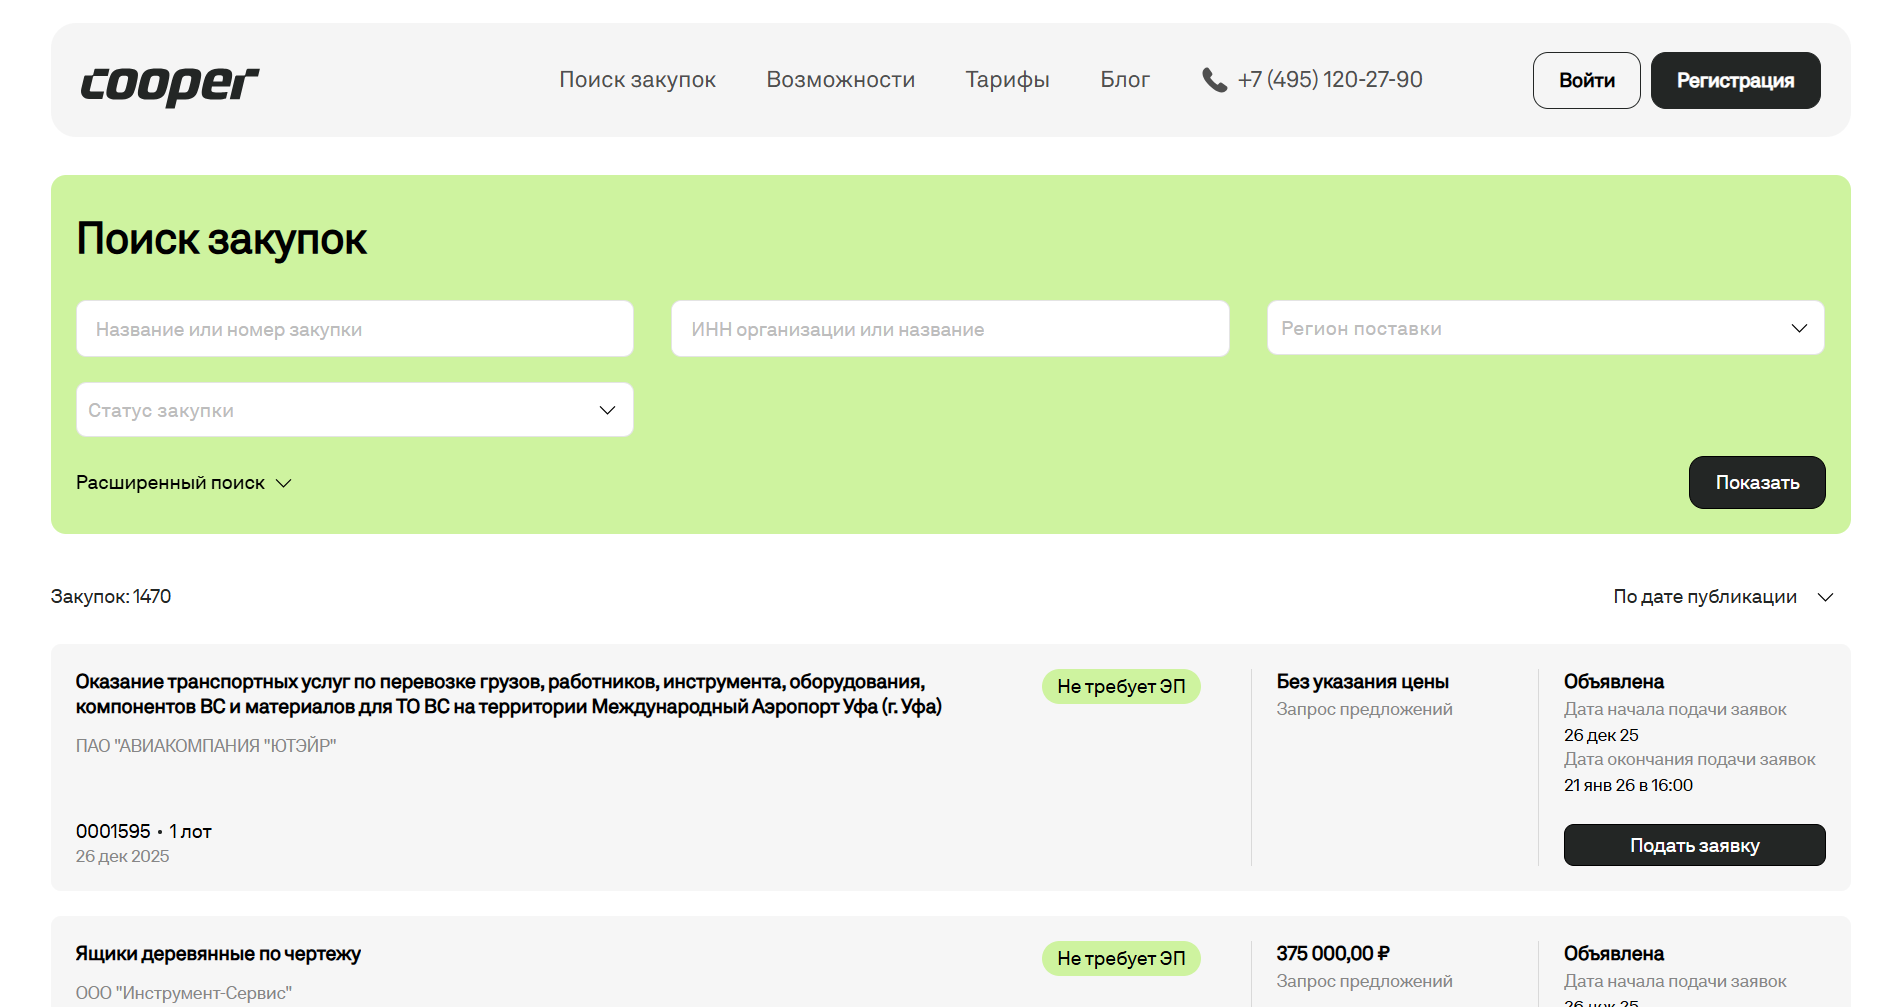The height and width of the screenshot is (1007, 1901).
Task: Click Подать заявку for the ЮТЭЙР tender
Action: tap(1693, 846)
